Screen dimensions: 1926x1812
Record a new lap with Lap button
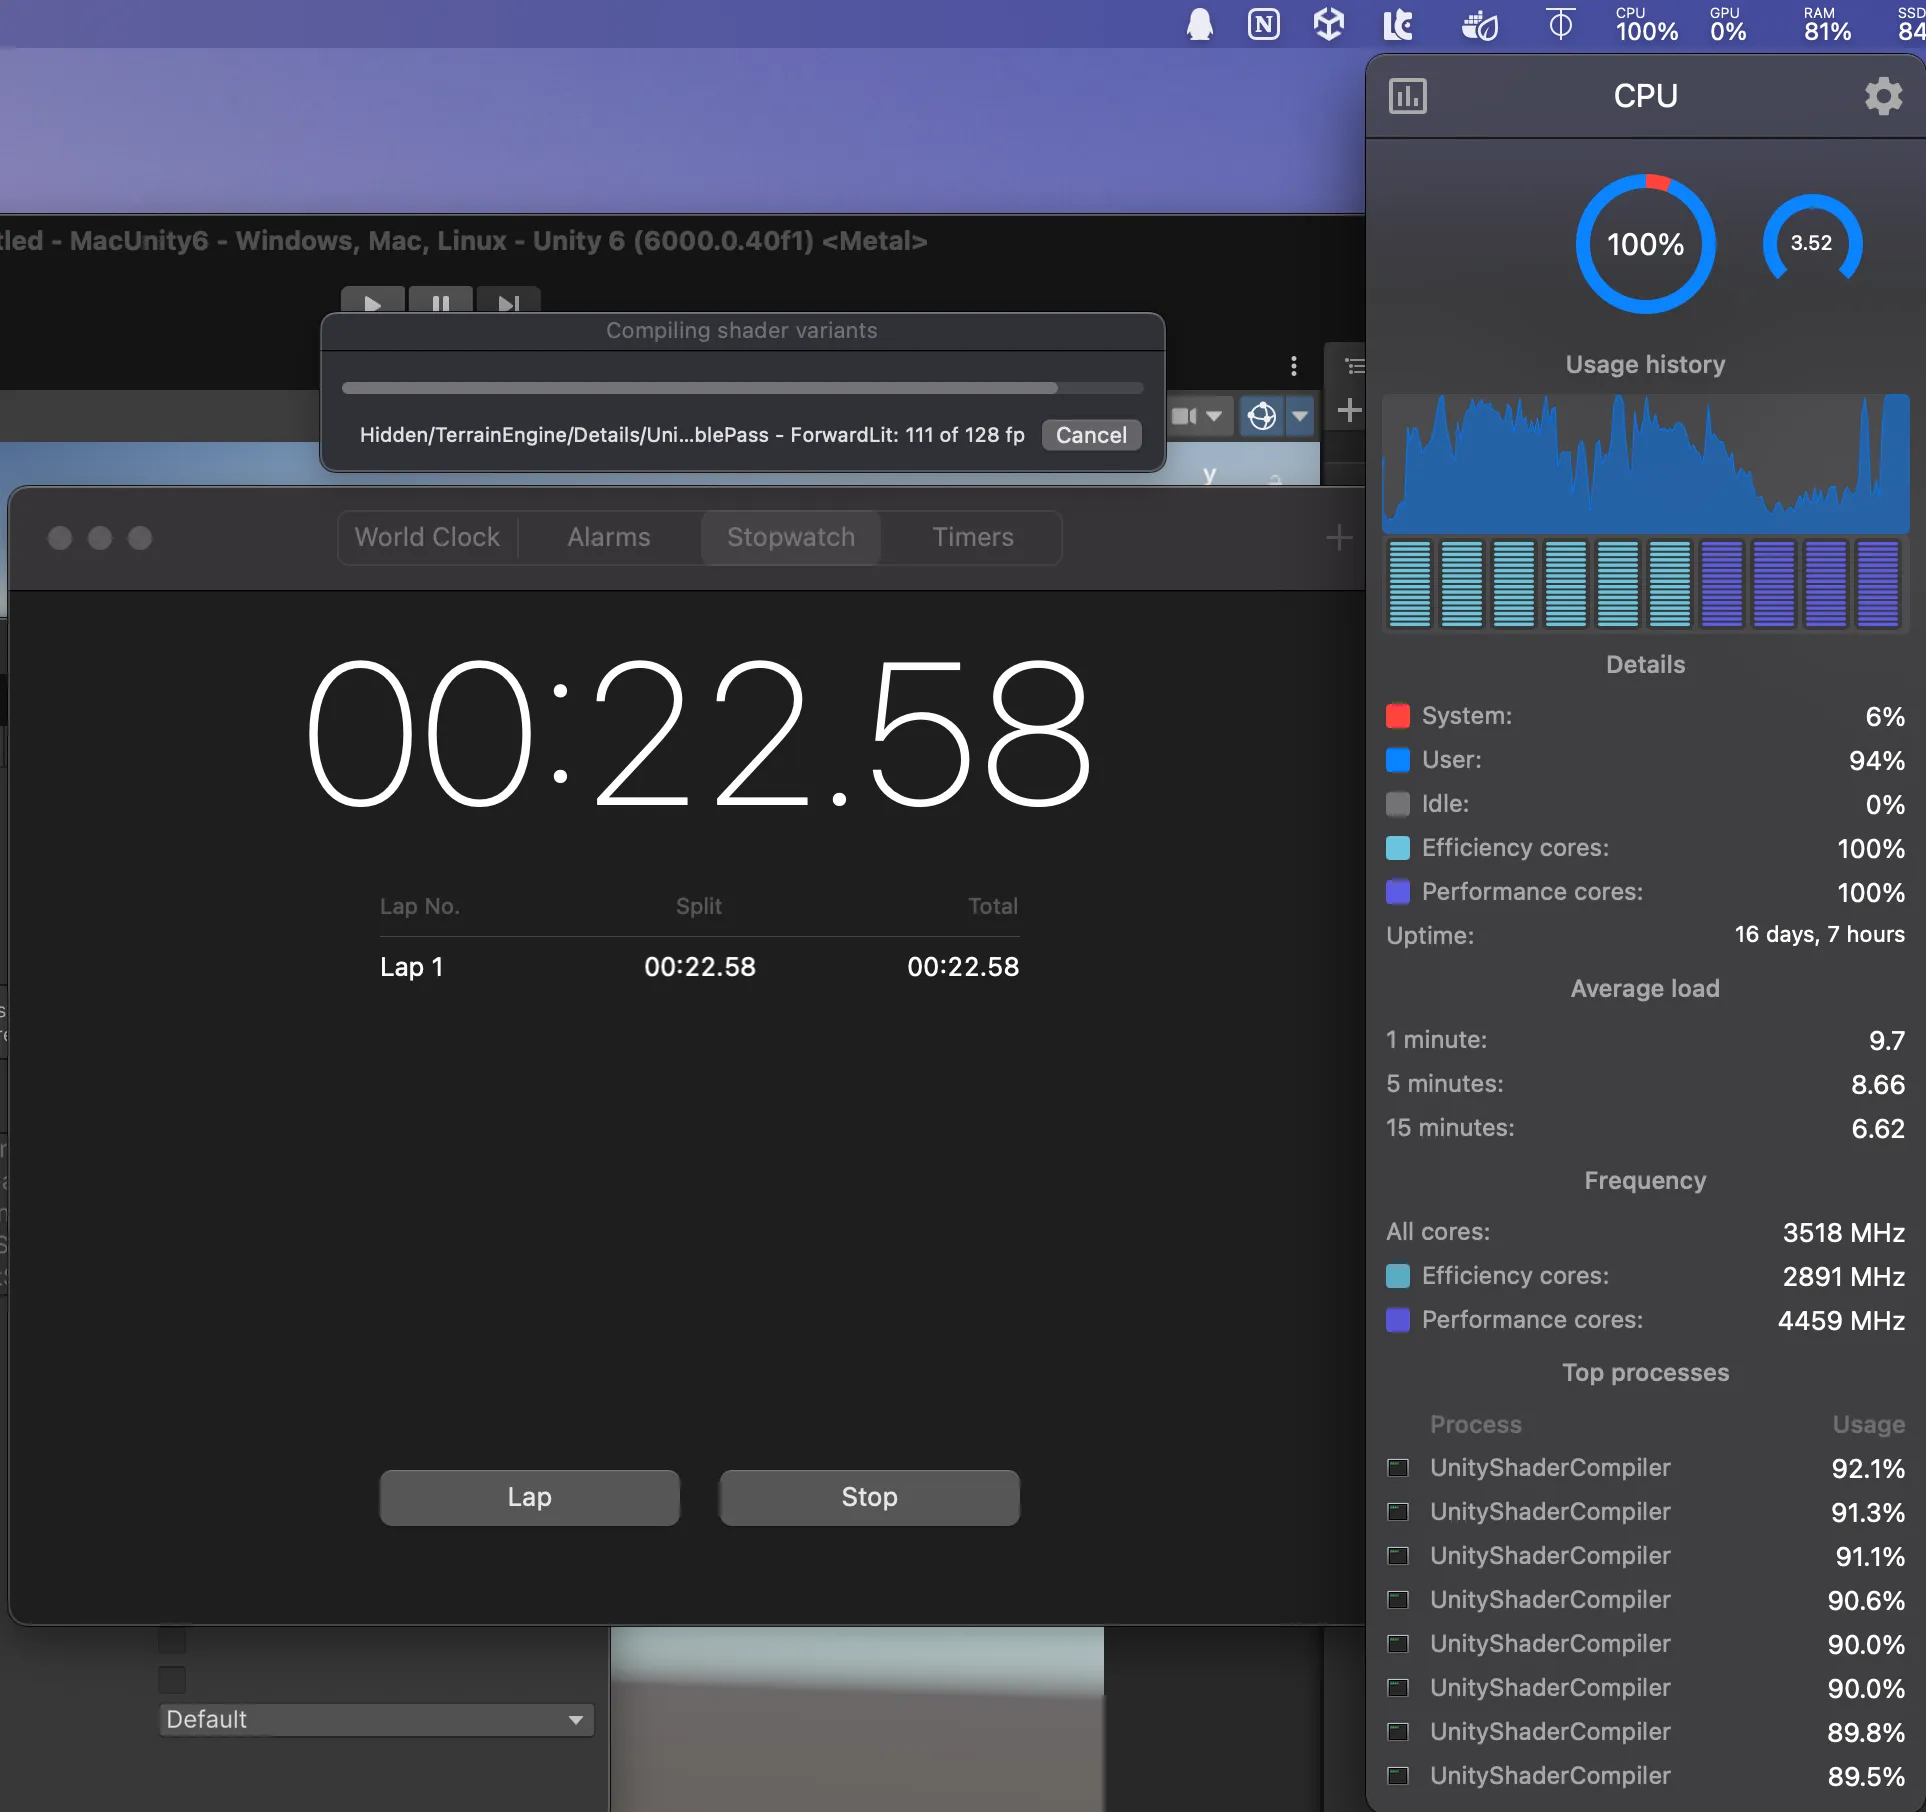click(x=529, y=1496)
